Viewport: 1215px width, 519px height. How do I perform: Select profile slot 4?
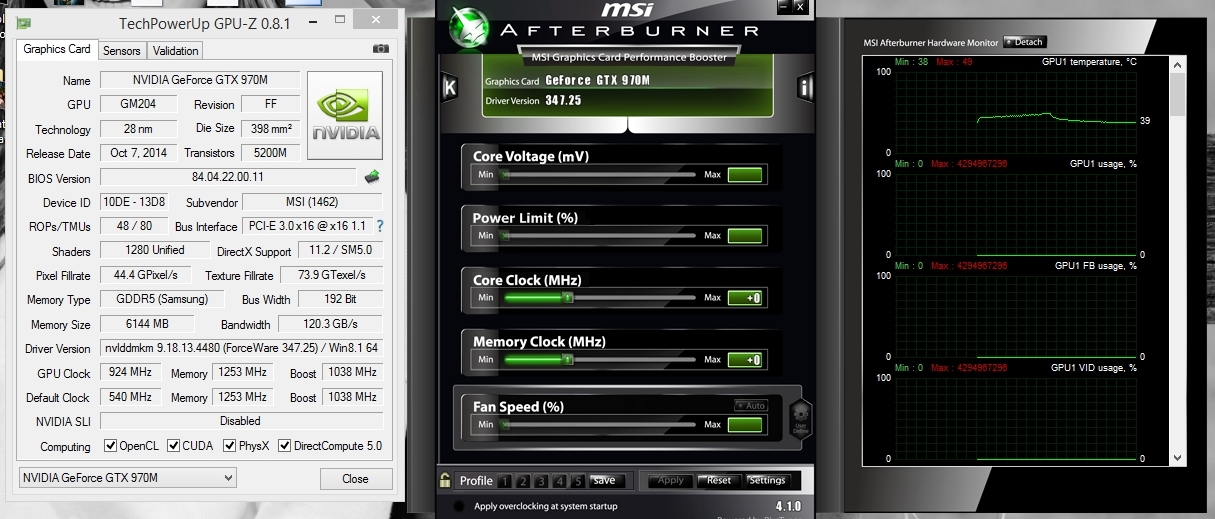(559, 481)
